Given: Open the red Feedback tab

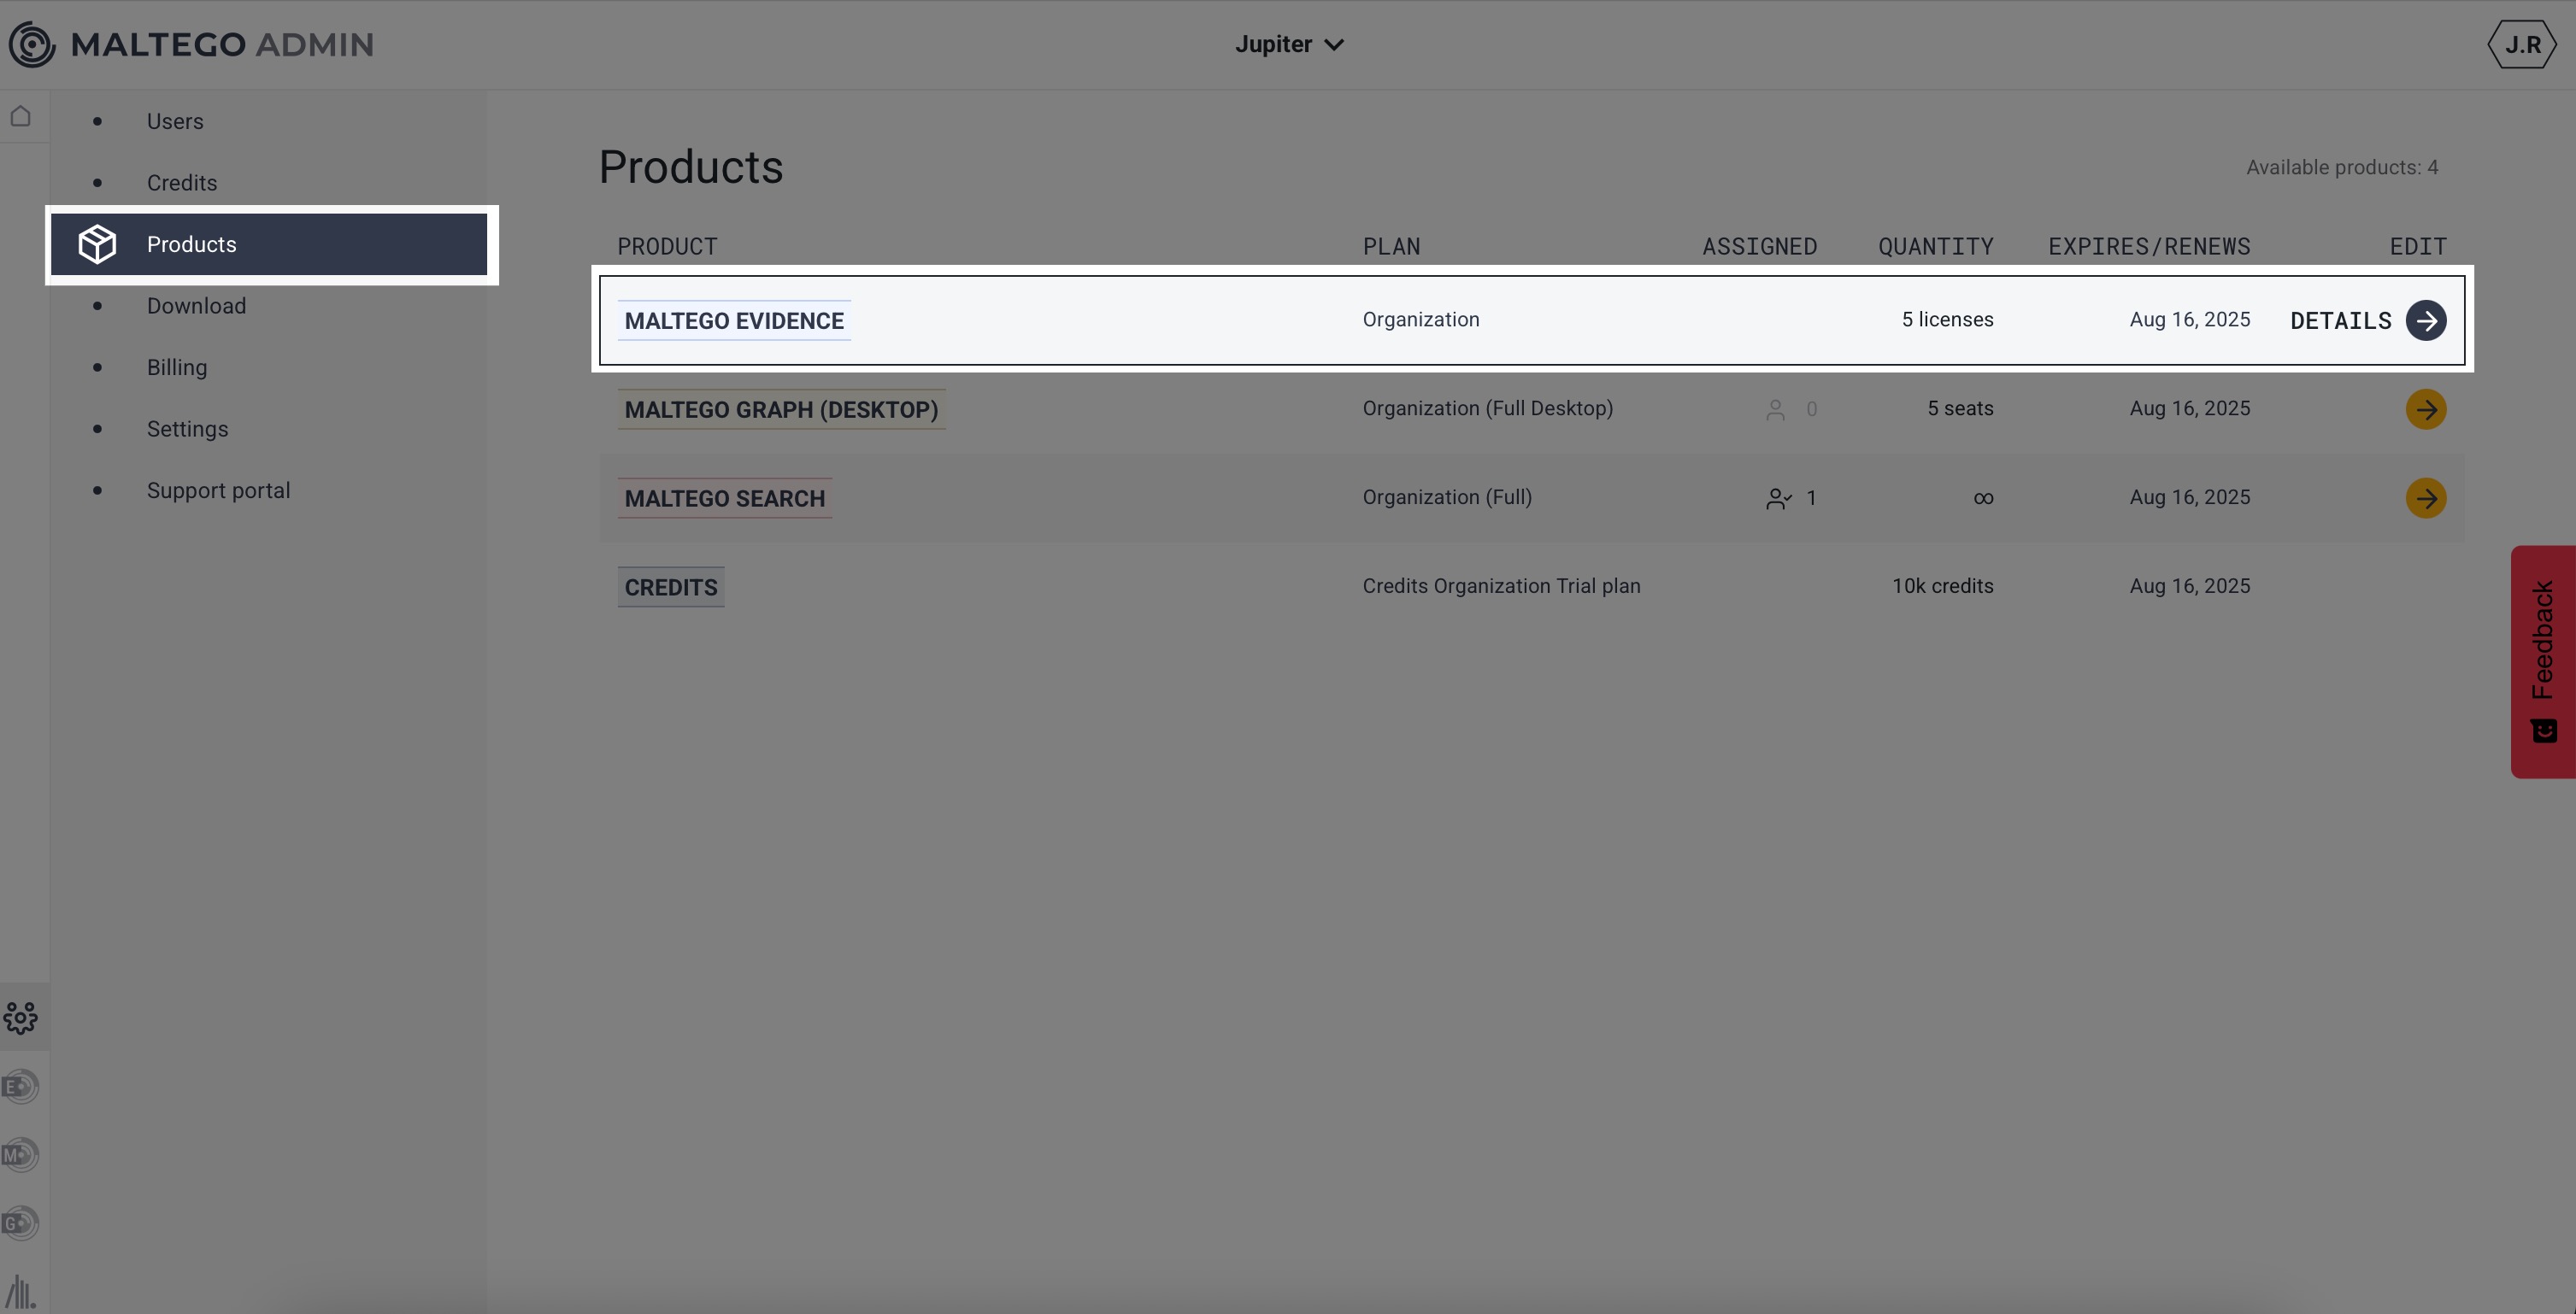Looking at the screenshot, I should pos(2542,660).
